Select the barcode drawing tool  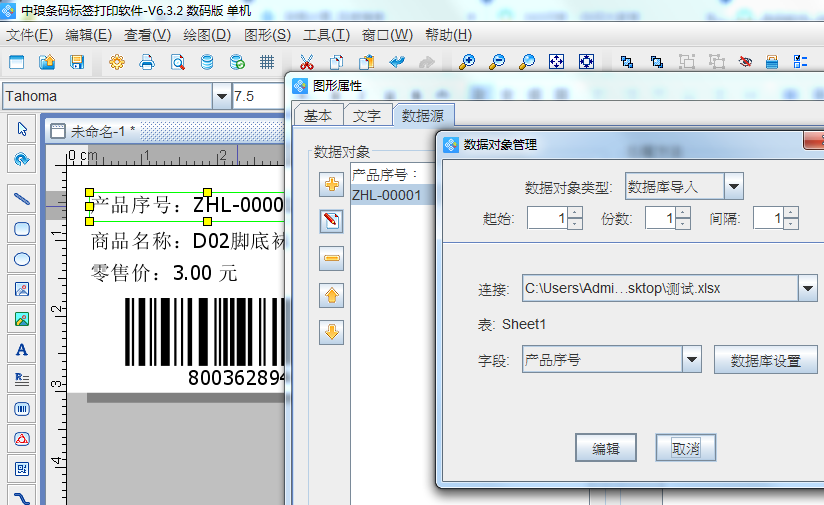tap(21, 409)
